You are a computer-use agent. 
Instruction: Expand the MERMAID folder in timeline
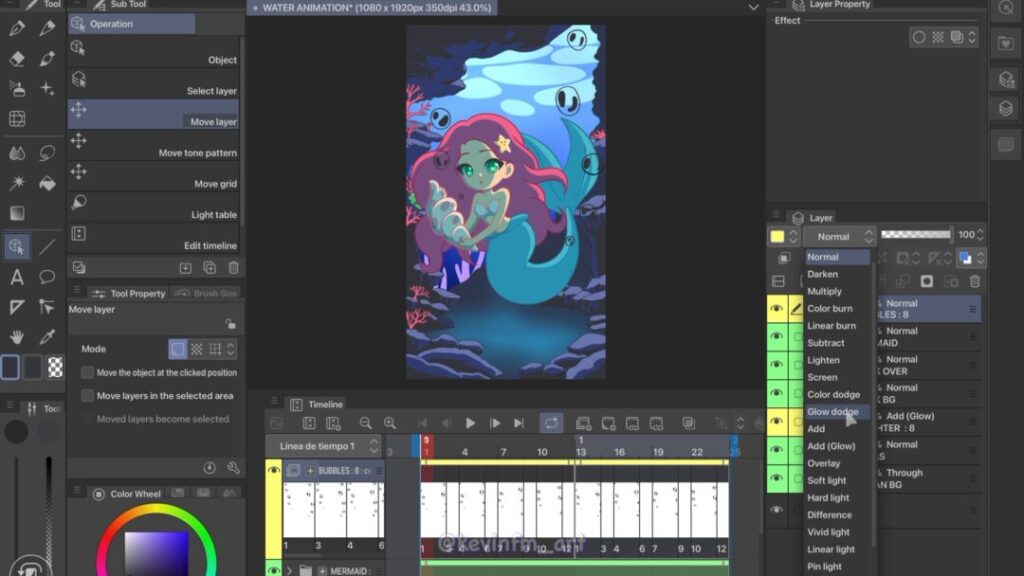(x=289, y=571)
